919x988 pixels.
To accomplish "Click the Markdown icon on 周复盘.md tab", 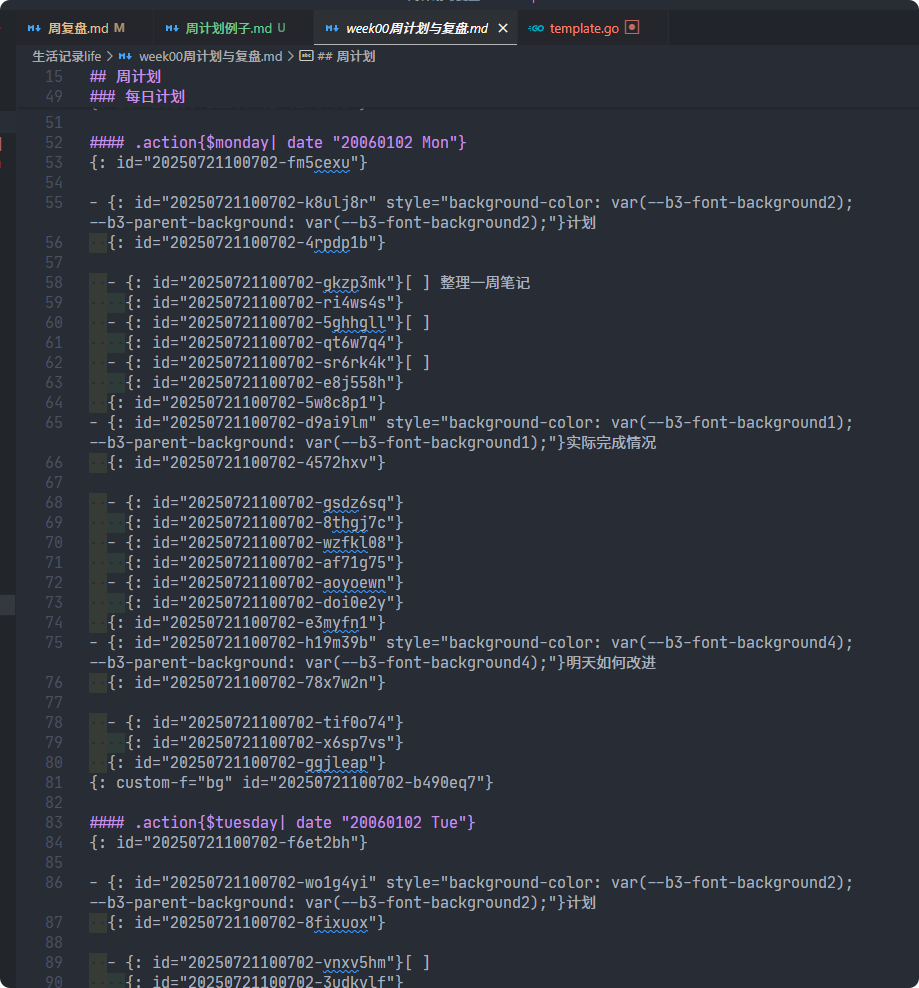I will [x=34, y=28].
